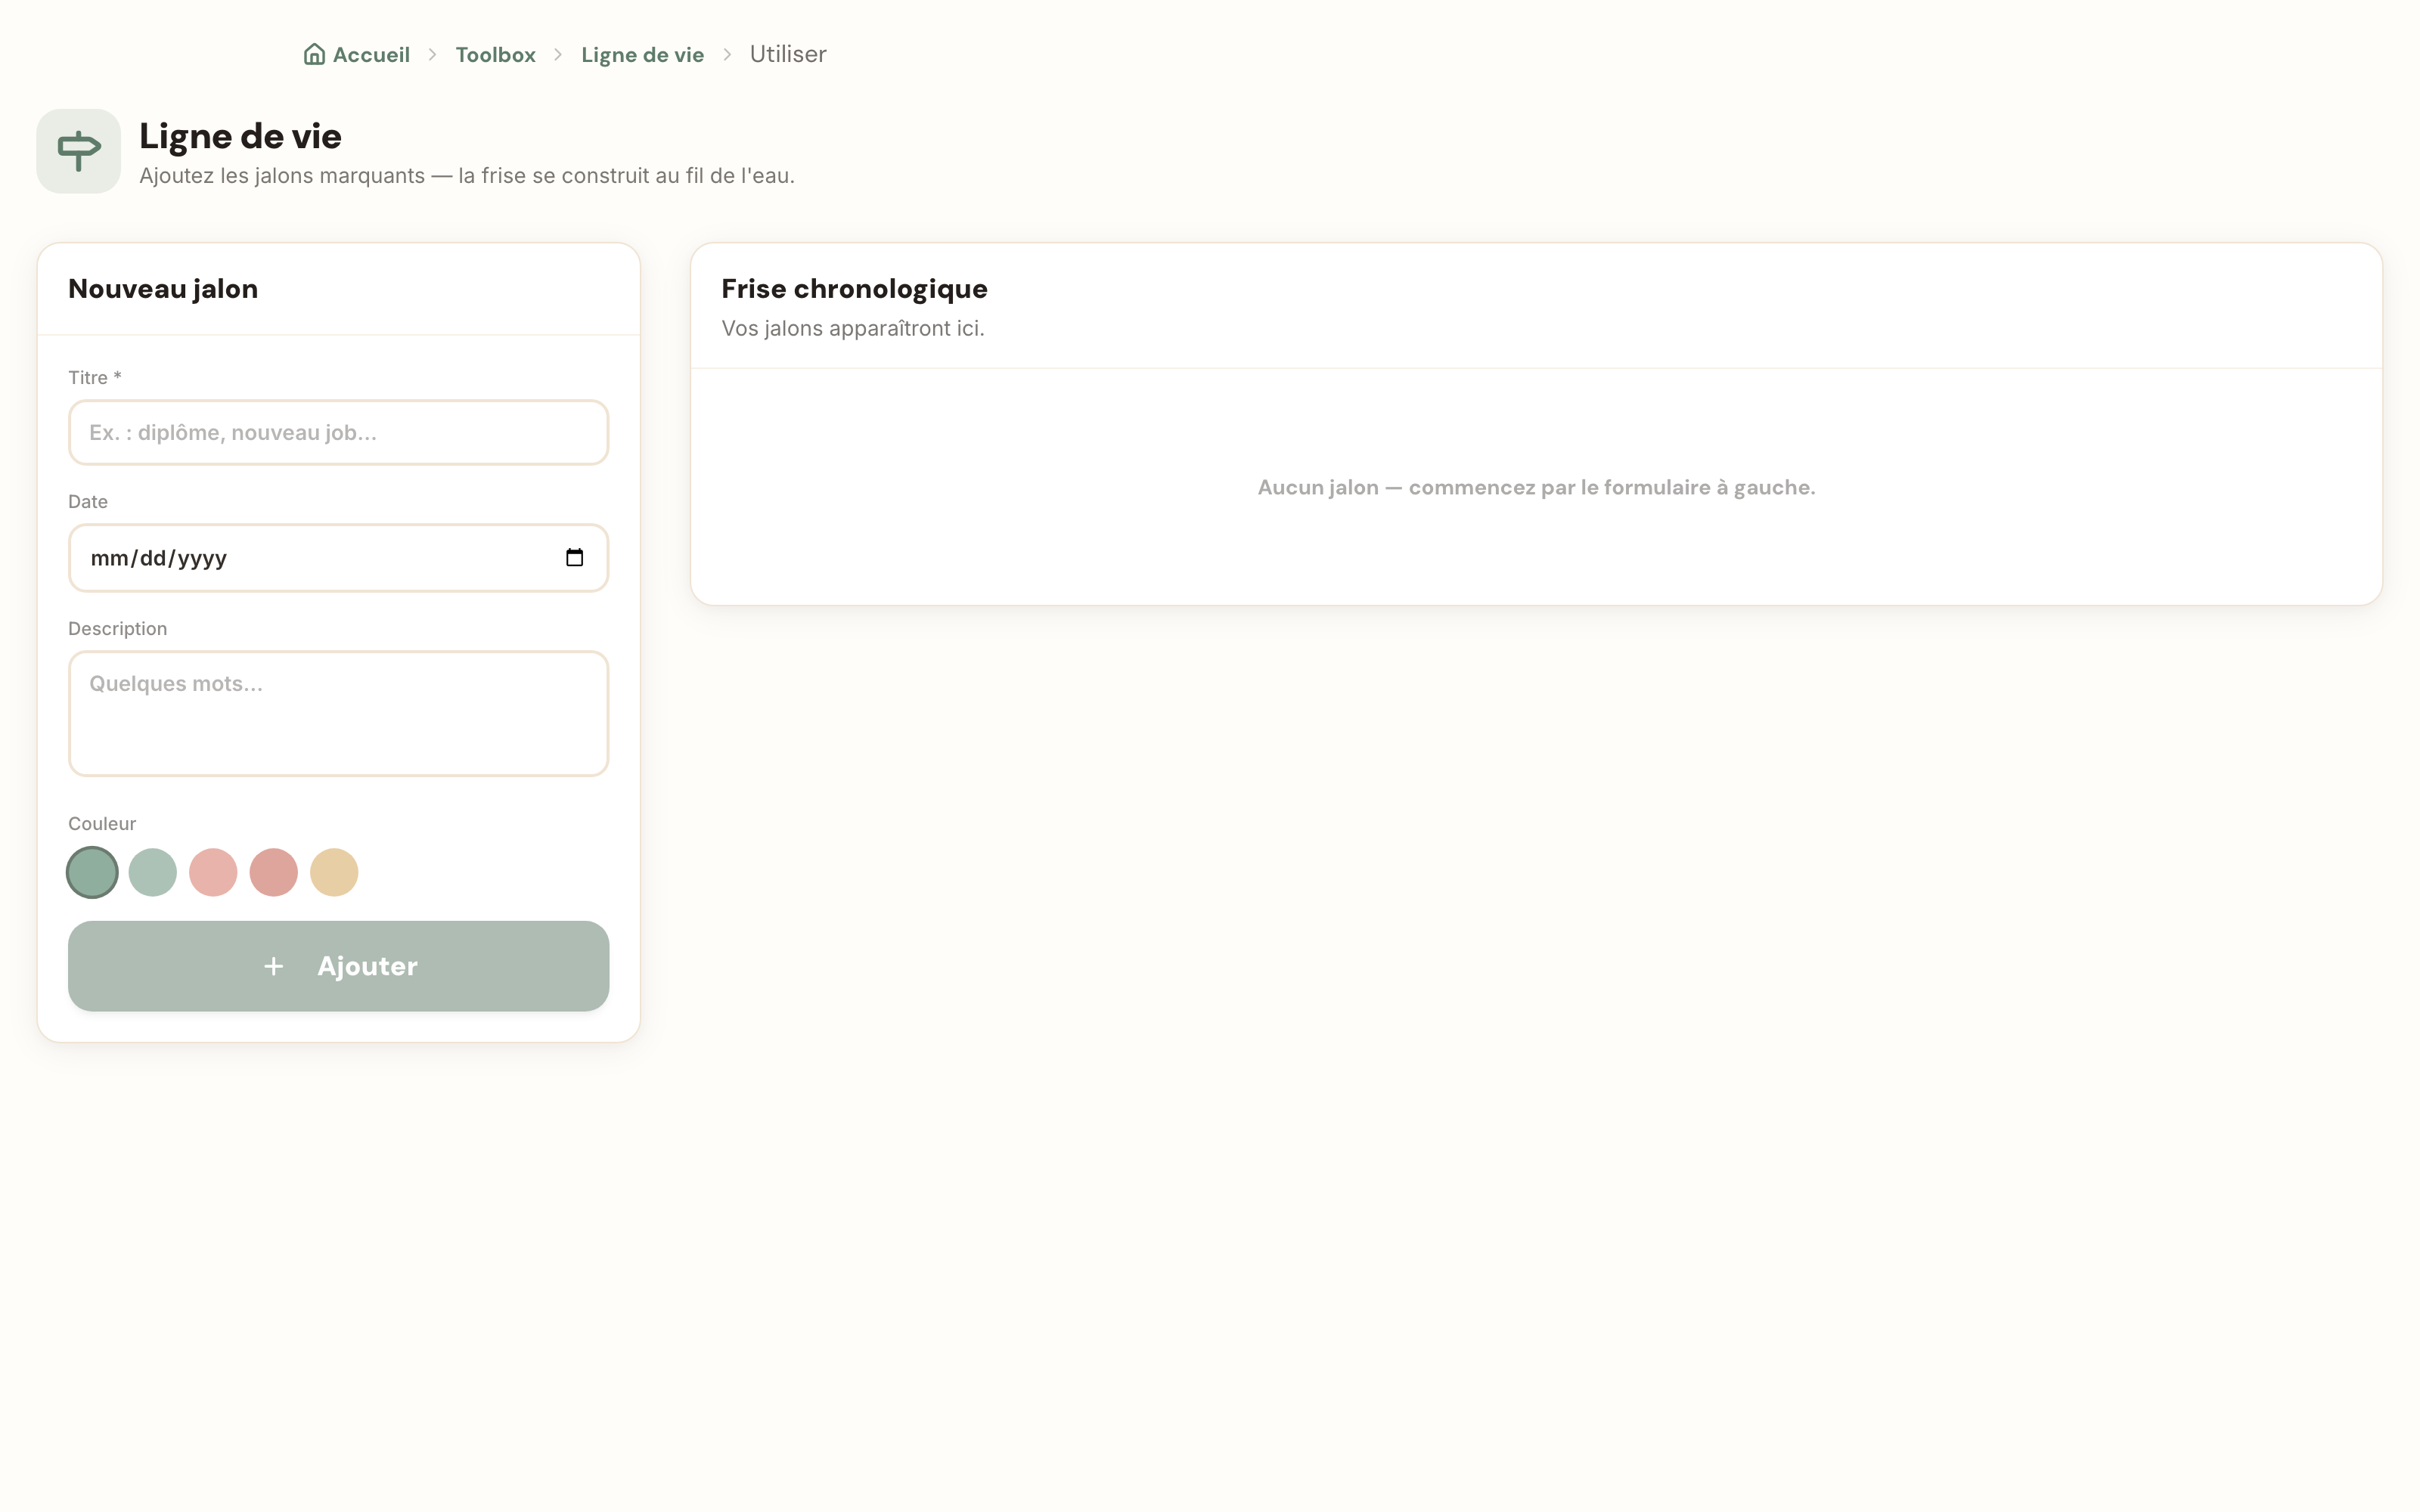Choose the beige sand color swatch

click(x=334, y=872)
